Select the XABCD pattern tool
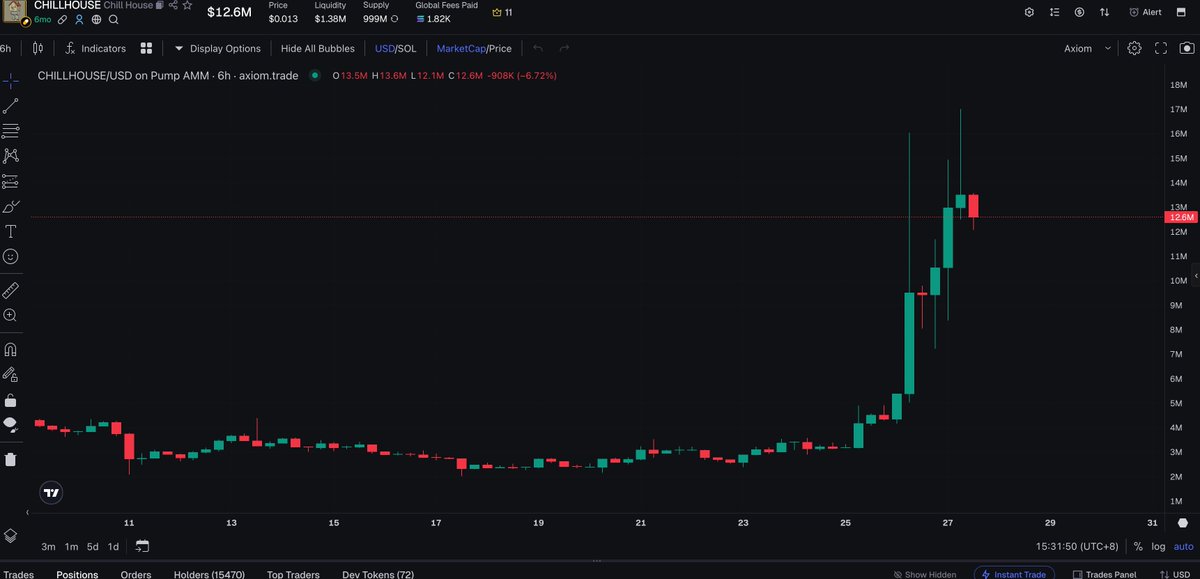Viewport: 1200px width, 579px height. coord(10,156)
